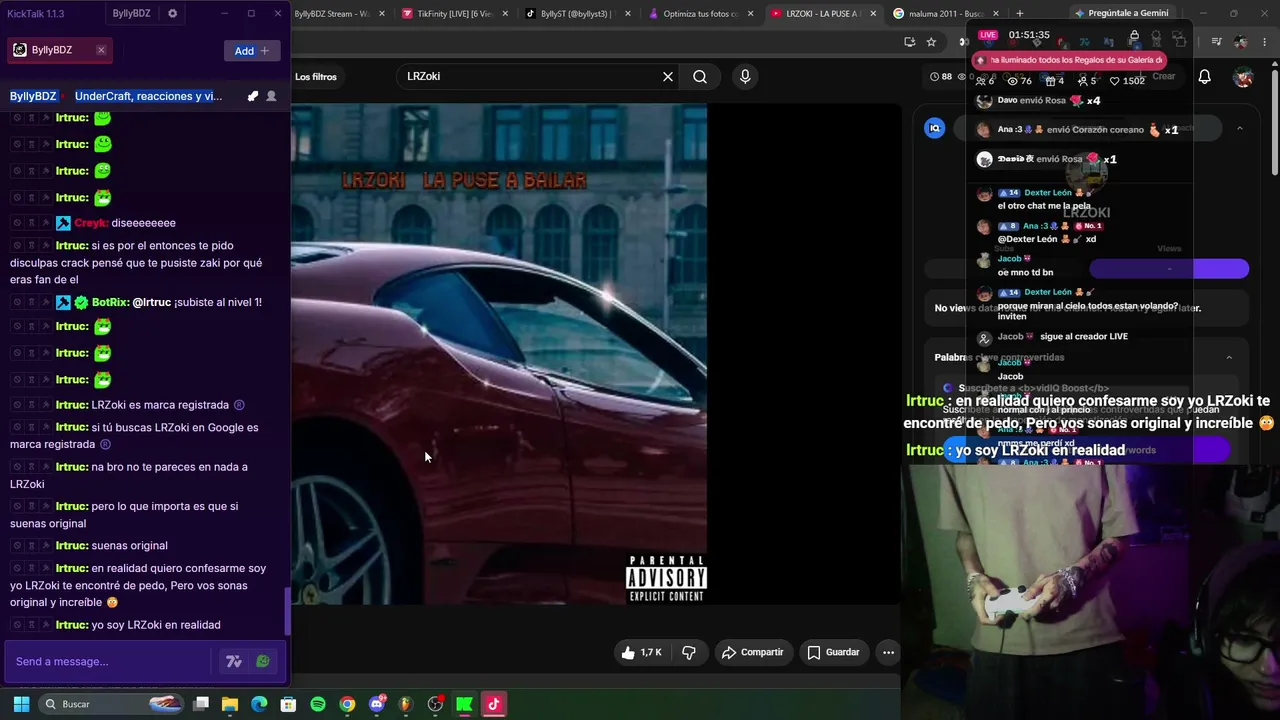
Task: Click the Windows Buscar search box
Action: pos(112,704)
